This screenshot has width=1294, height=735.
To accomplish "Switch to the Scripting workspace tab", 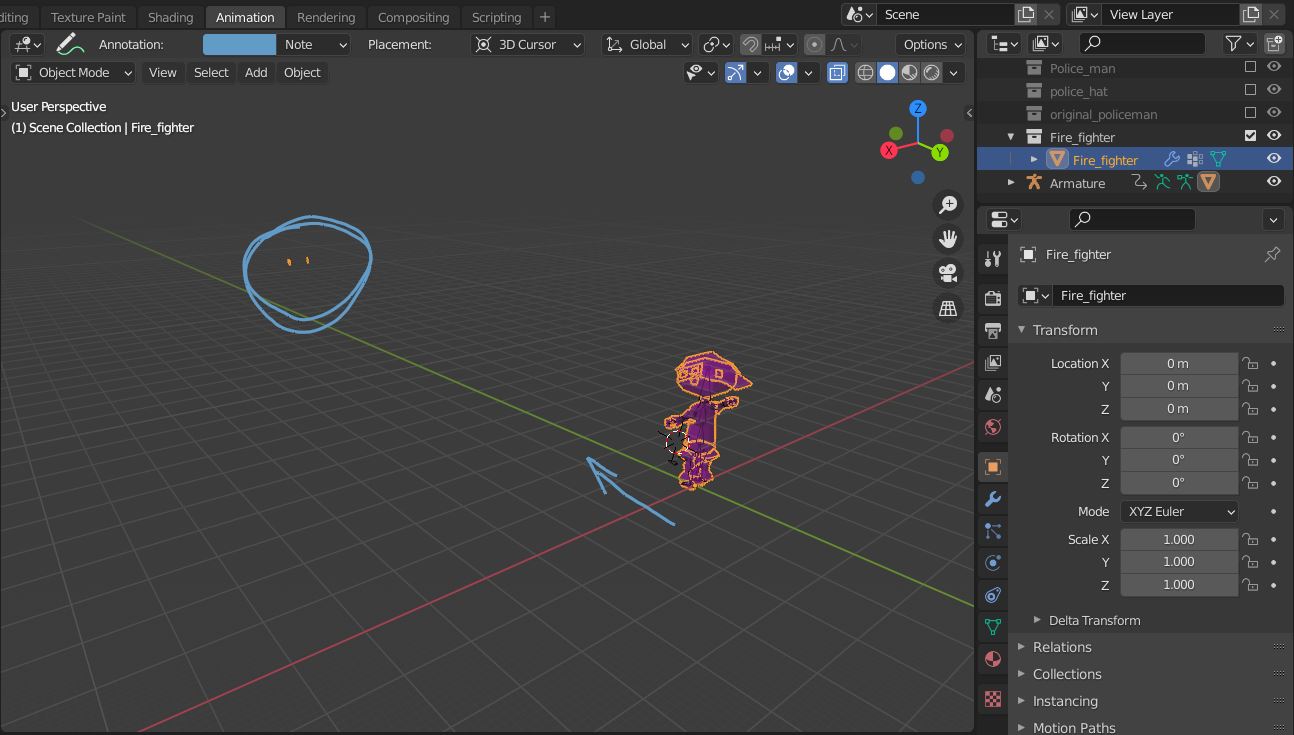I will (496, 17).
